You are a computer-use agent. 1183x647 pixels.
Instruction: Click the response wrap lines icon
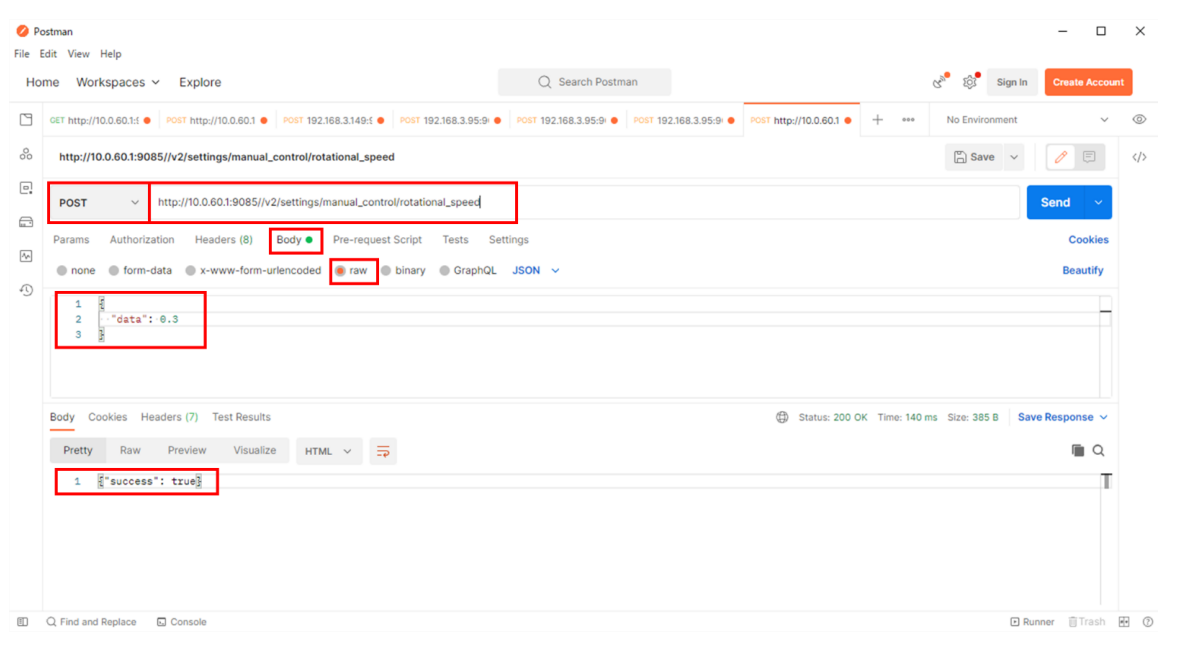point(382,451)
